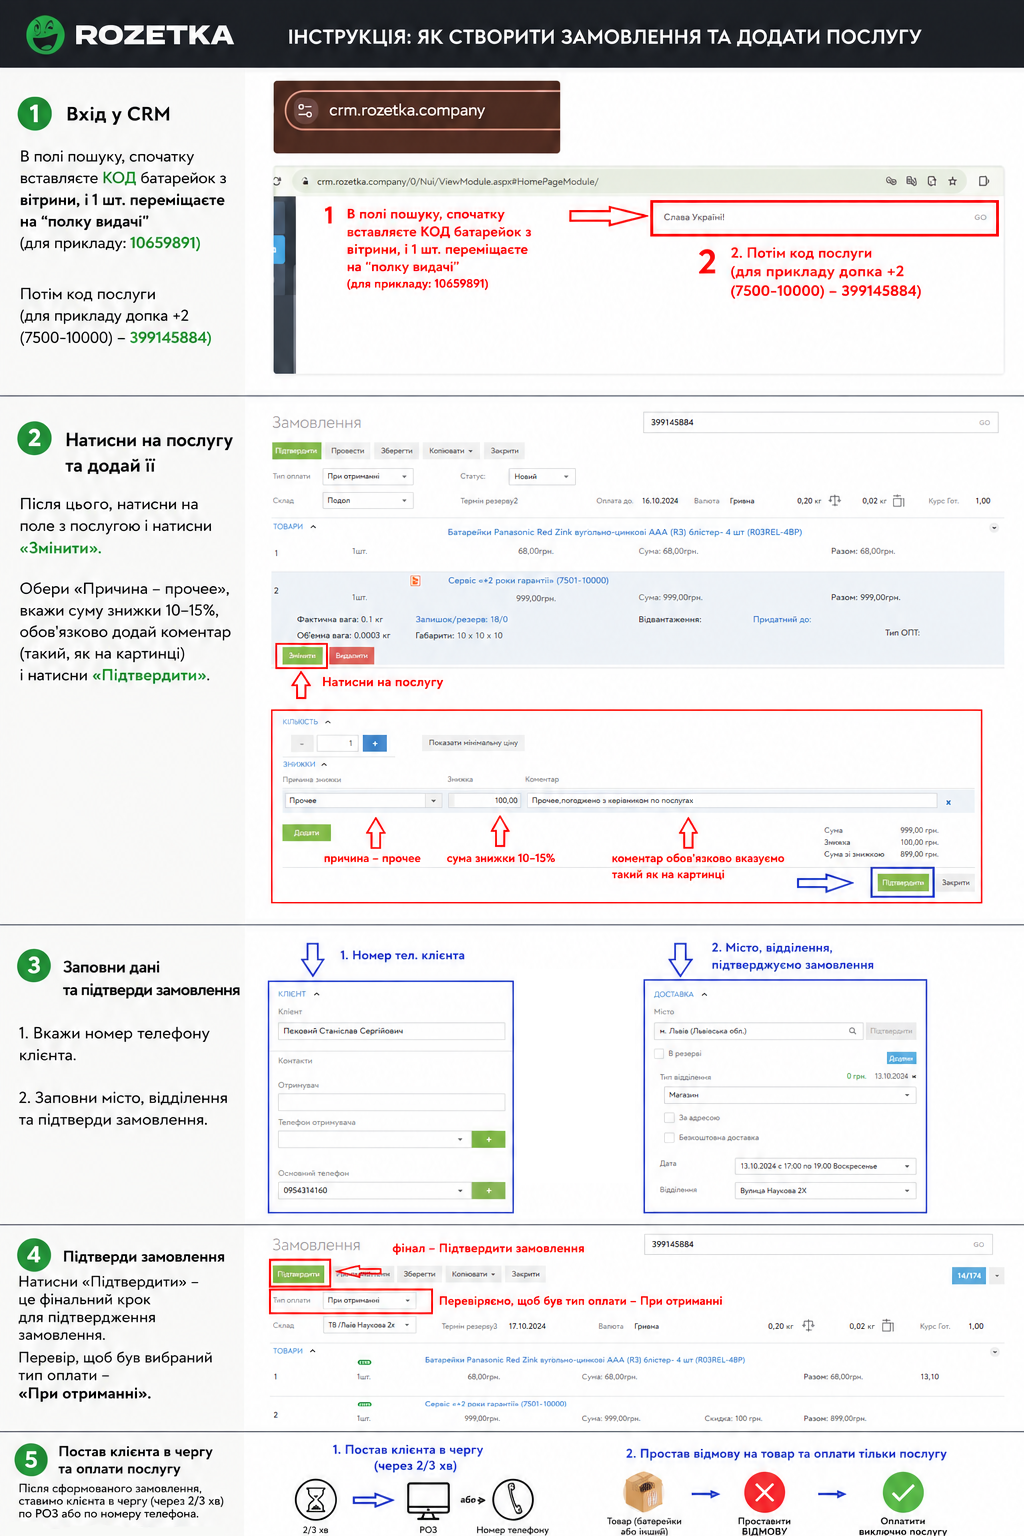Click the blue plus quantity button

pyautogui.click(x=375, y=743)
